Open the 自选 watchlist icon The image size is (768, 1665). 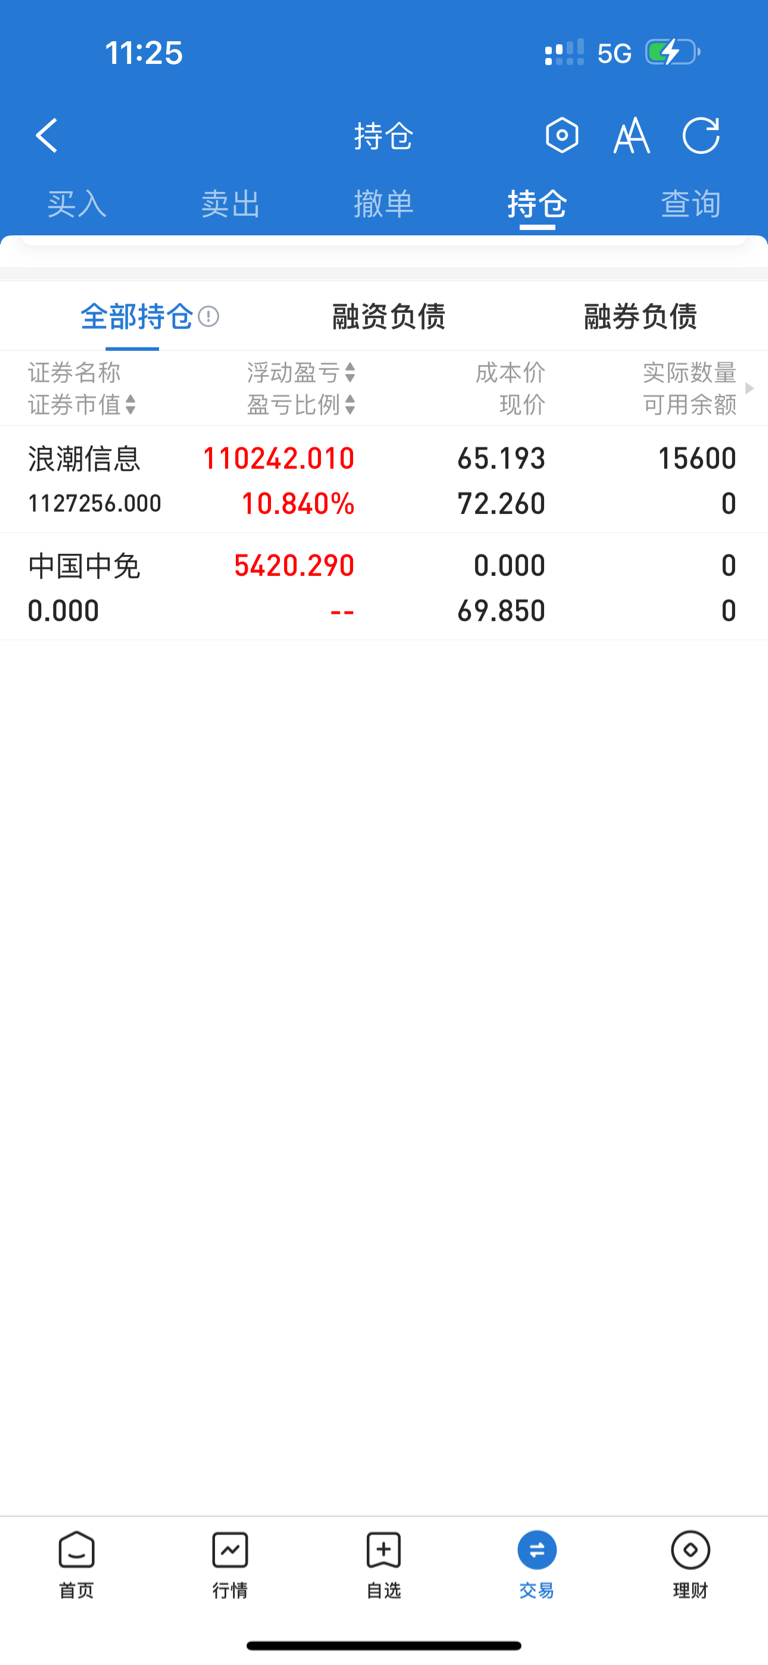click(384, 1550)
